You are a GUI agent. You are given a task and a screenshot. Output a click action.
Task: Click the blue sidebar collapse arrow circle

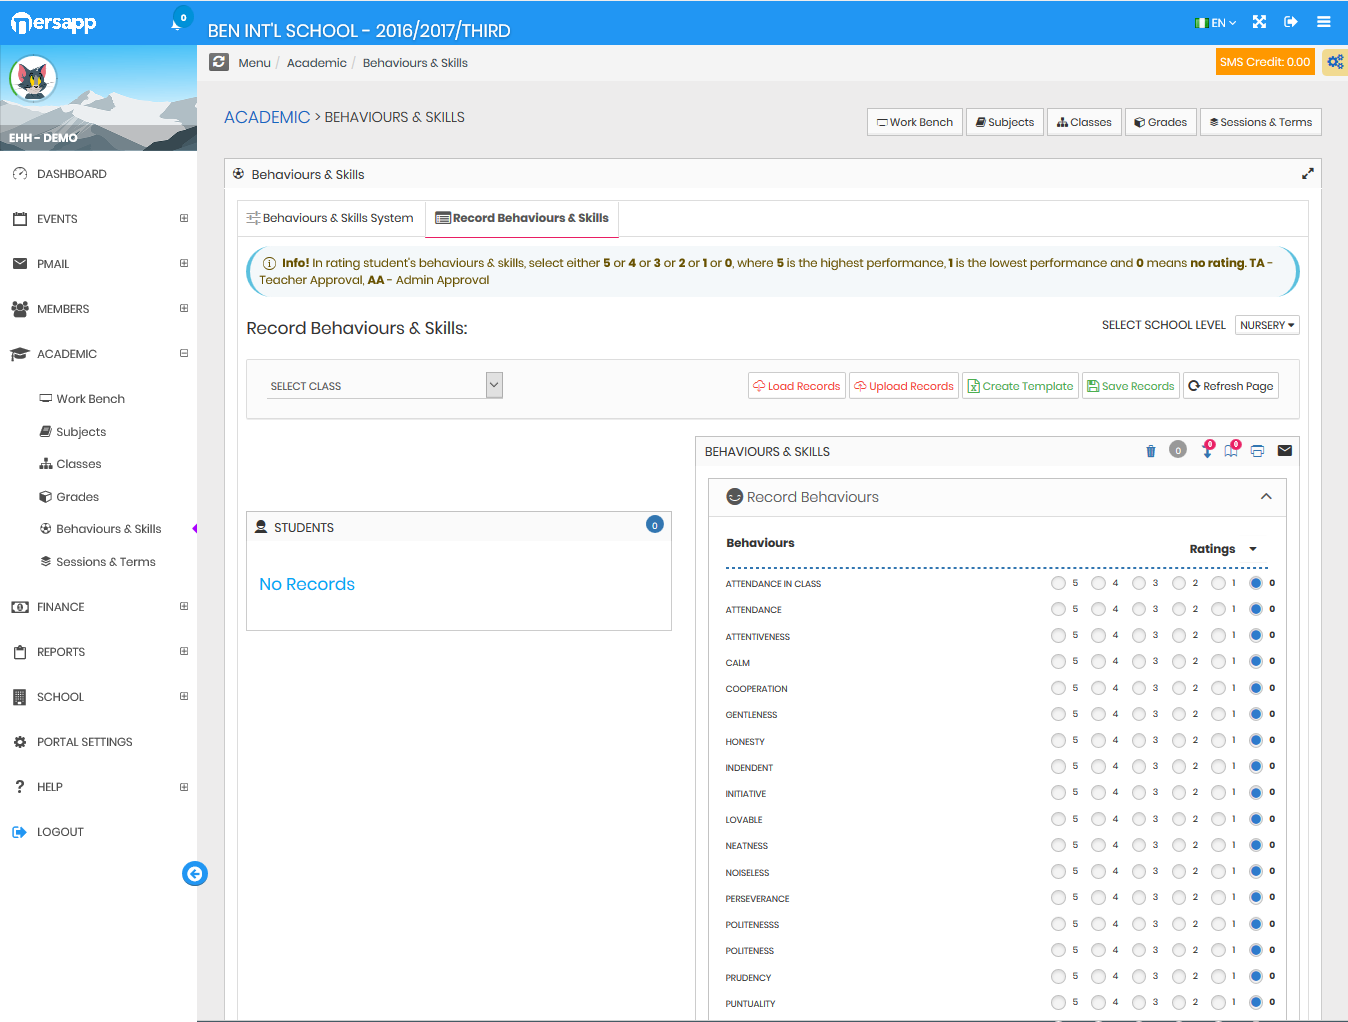tap(195, 874)
